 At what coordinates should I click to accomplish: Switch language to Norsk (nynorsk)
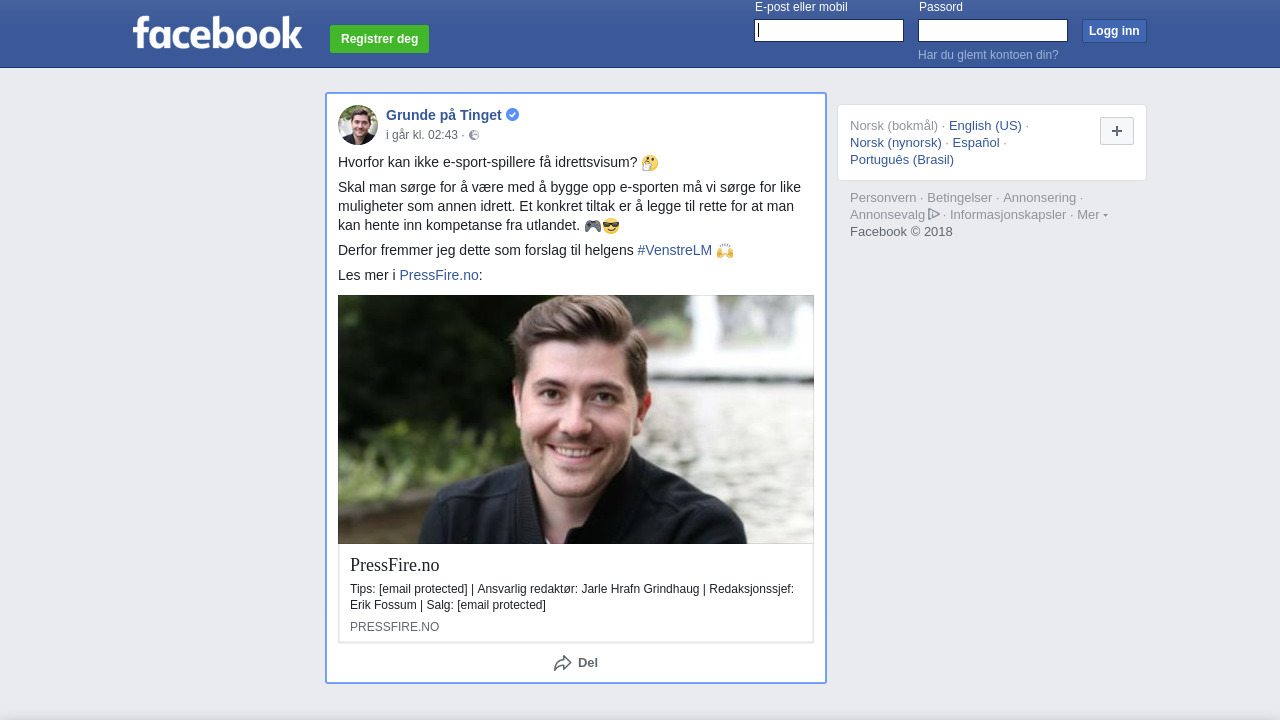[896, 143]
